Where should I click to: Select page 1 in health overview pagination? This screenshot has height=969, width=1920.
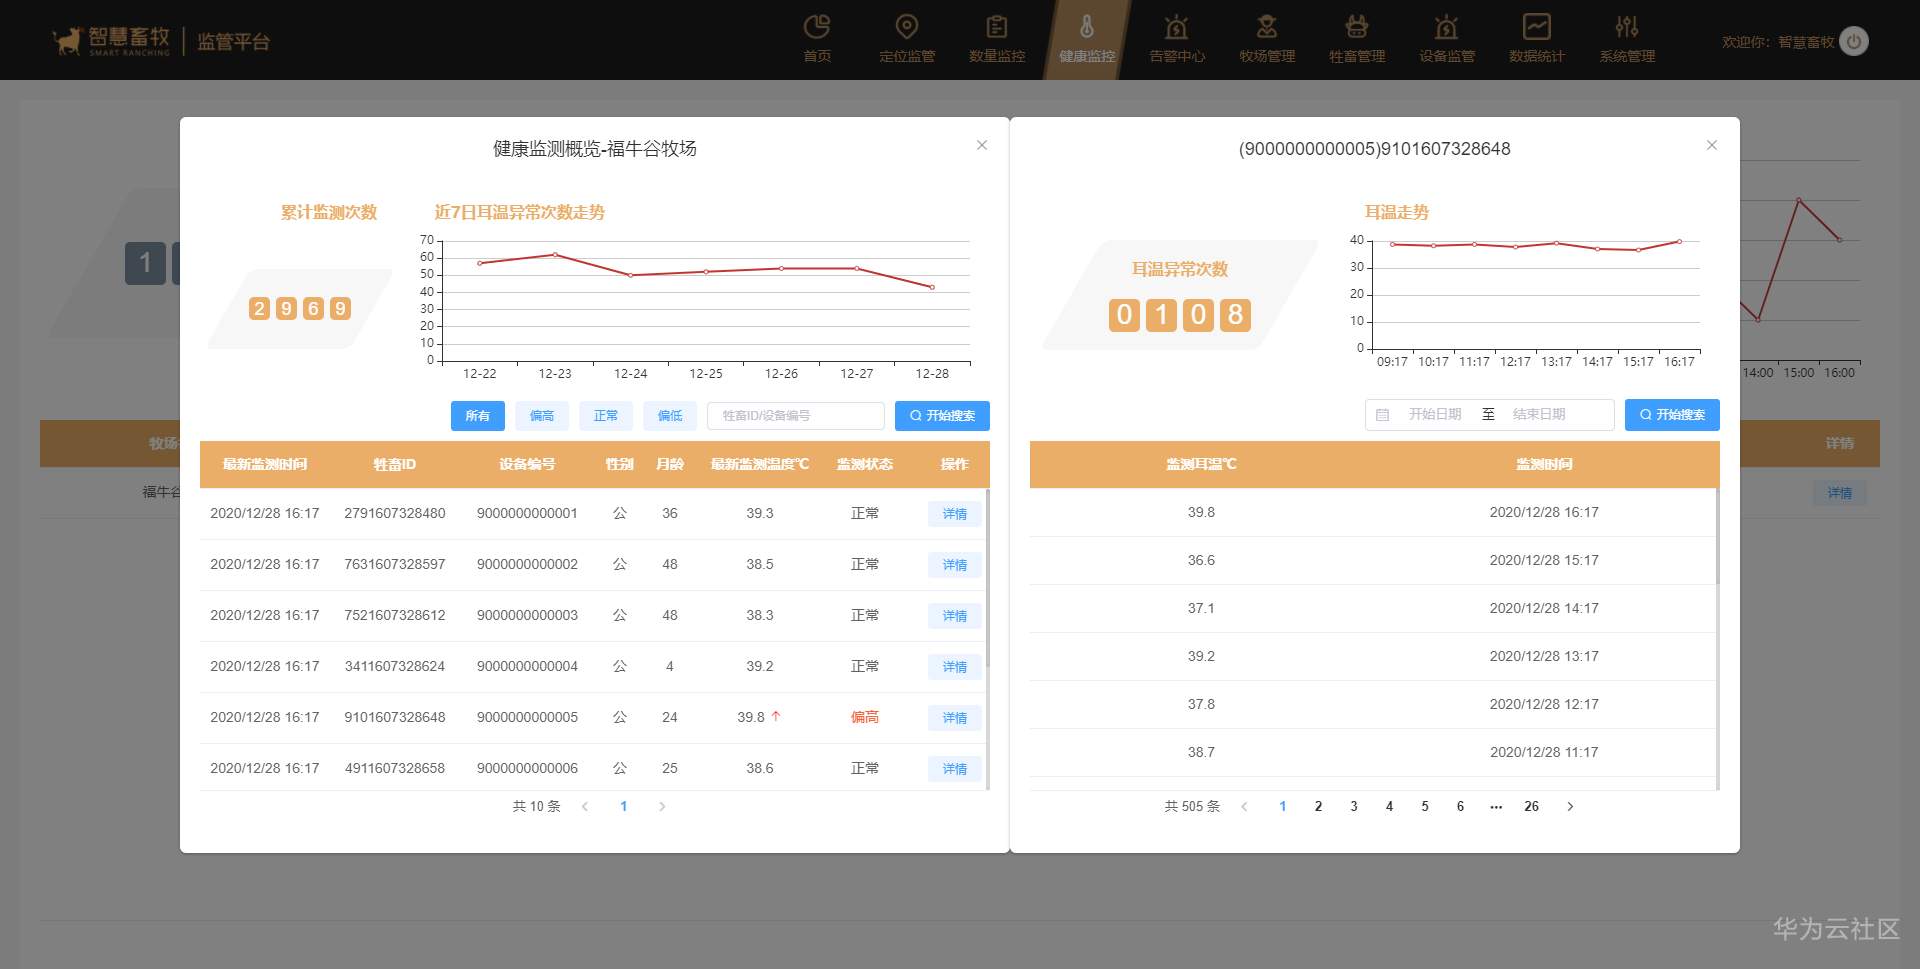pos(624,806)
